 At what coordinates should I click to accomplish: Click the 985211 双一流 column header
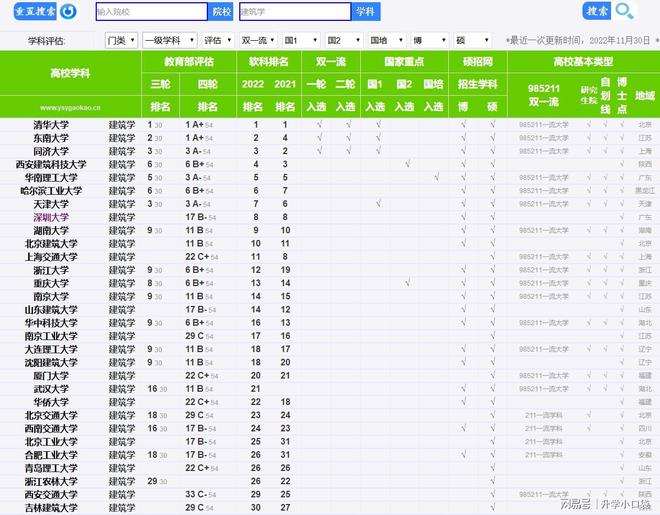pos(543,96)
